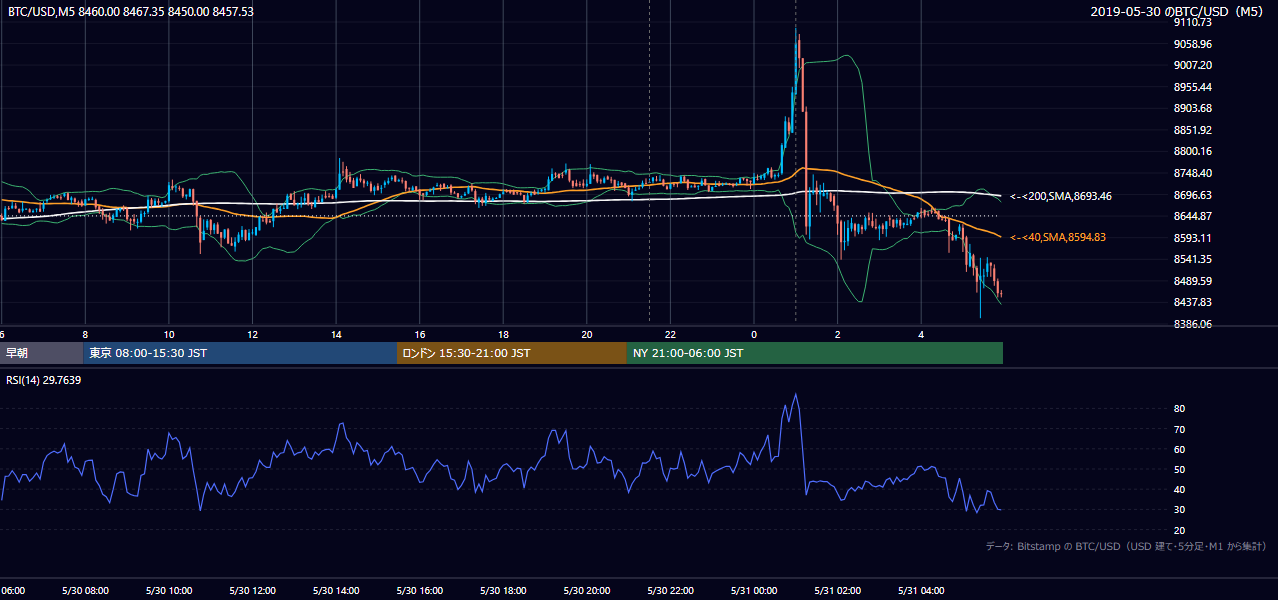The image size is (1278, 600).
Task: Click price axis value 9110.73
Action: (x=1192, y=22)
